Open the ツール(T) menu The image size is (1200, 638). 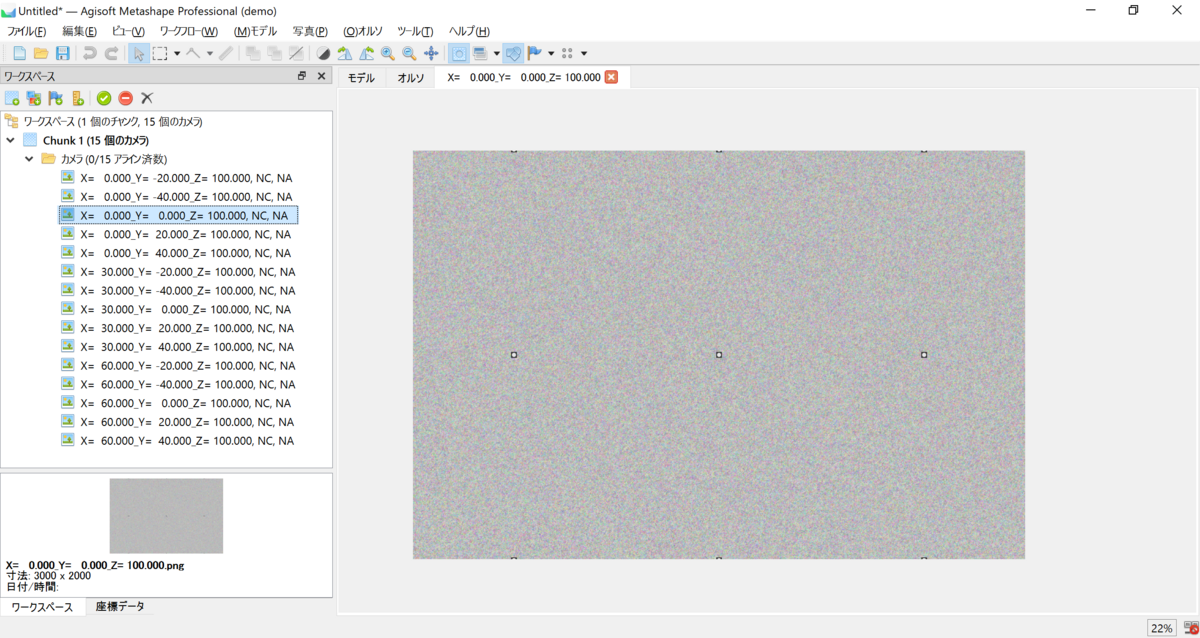click(415, 31)
